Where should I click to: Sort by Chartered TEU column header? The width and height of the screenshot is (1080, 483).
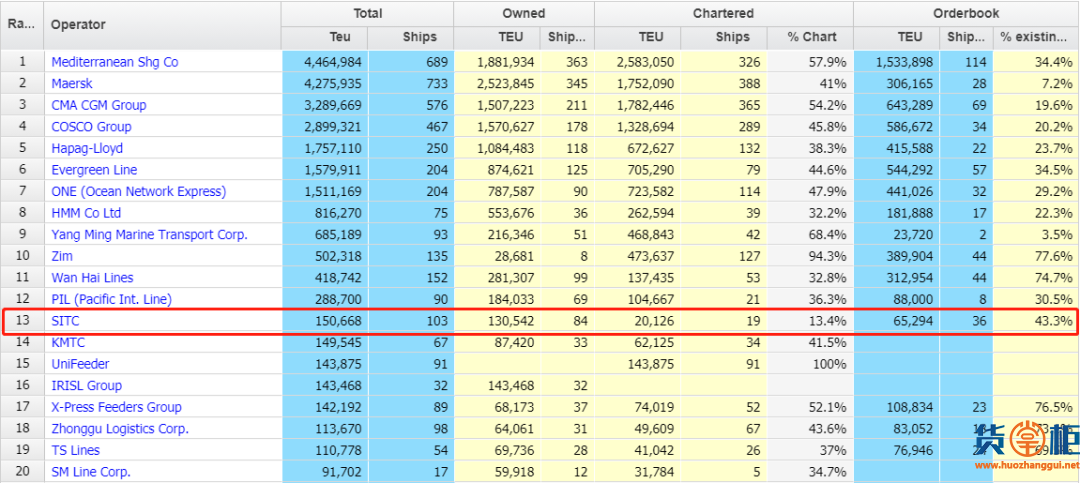637,37
